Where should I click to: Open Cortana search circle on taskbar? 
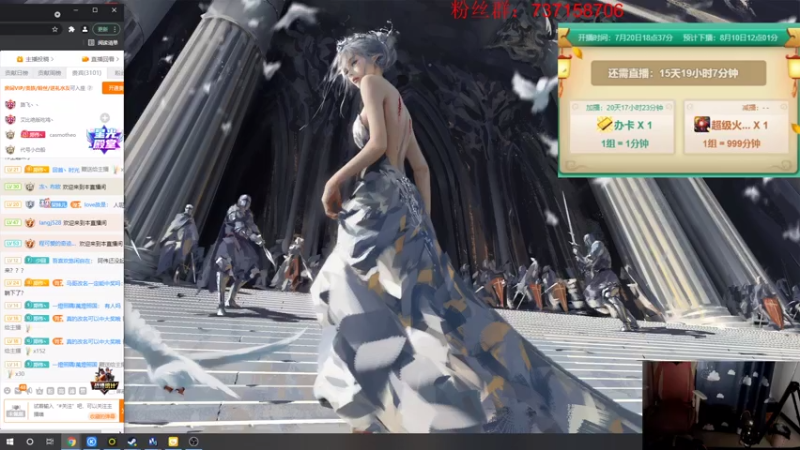click(30, 442)
